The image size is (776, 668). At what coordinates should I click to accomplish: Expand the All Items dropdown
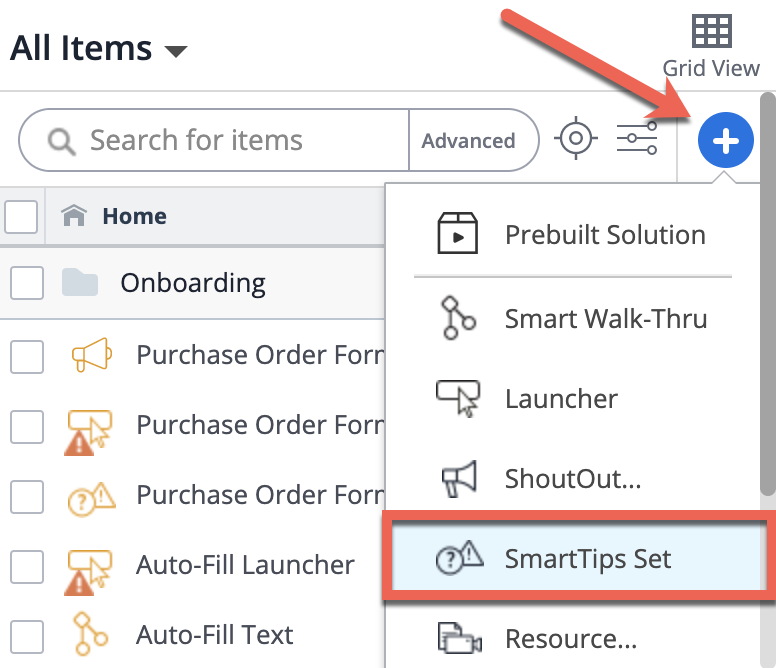(x=176, y=50)
